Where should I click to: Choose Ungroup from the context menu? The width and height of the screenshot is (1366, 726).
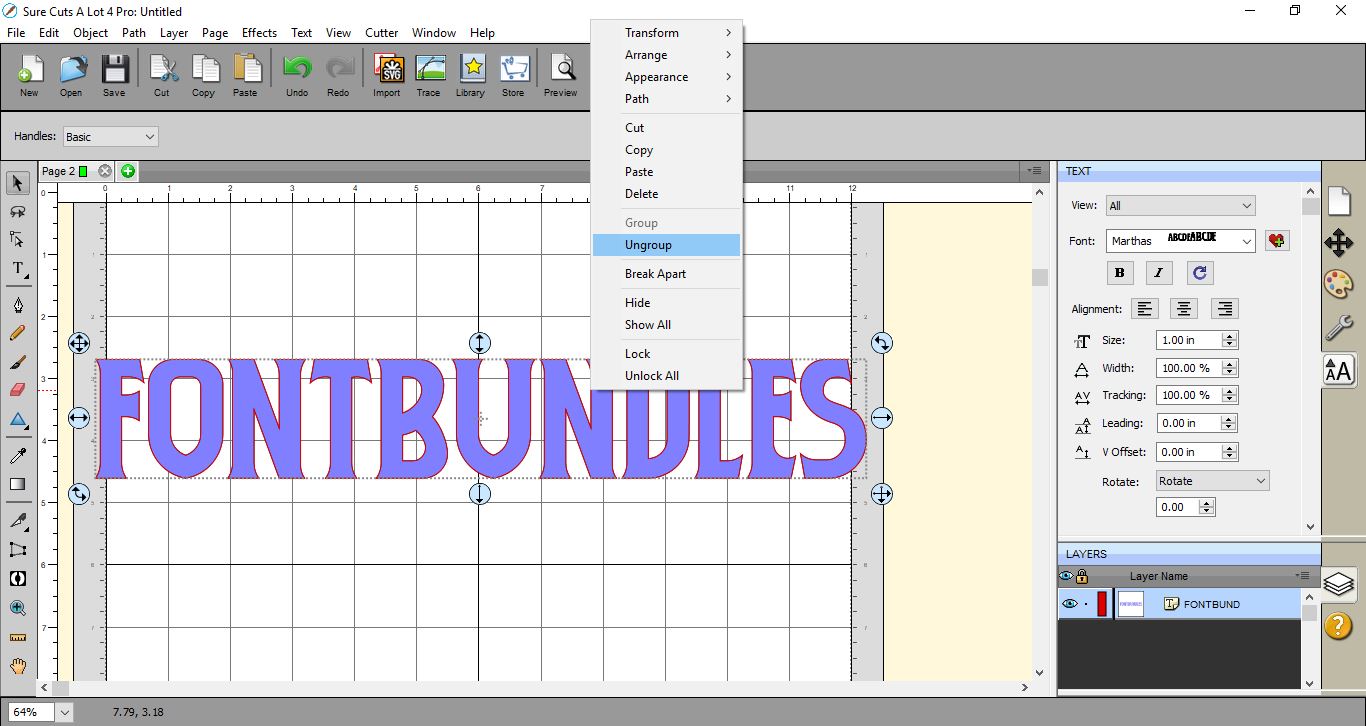click(666, 245)
